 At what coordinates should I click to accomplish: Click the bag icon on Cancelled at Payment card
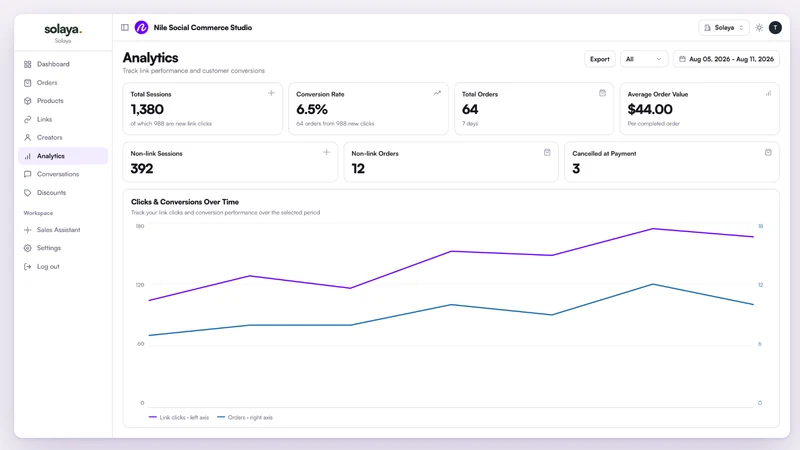(768, 152)
